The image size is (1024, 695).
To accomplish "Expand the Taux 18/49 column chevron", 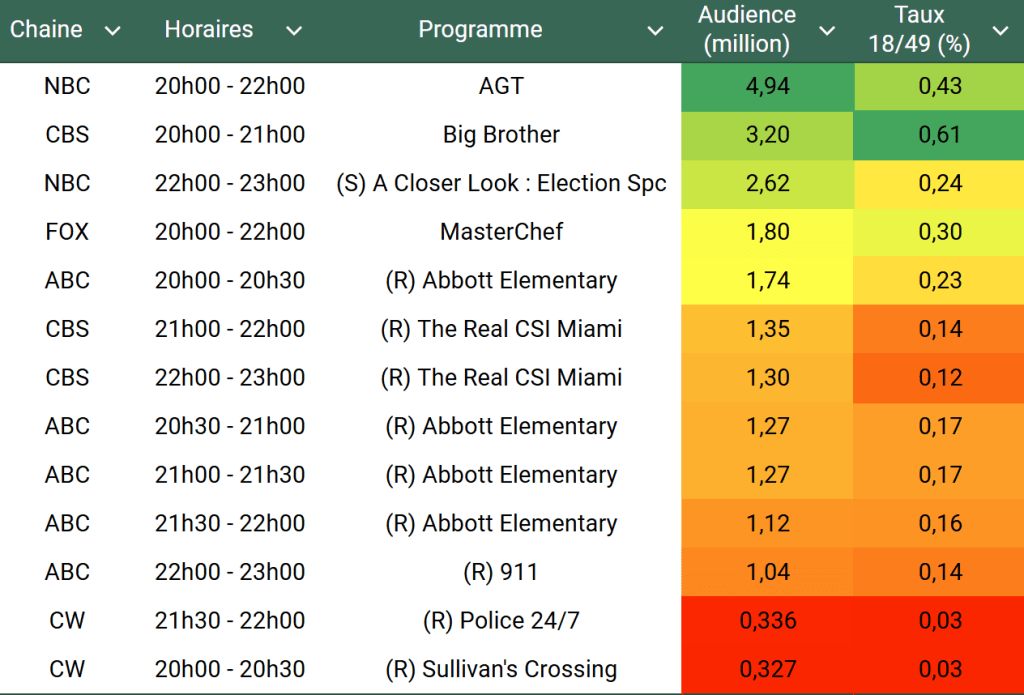I will [x=1000, y=31].
